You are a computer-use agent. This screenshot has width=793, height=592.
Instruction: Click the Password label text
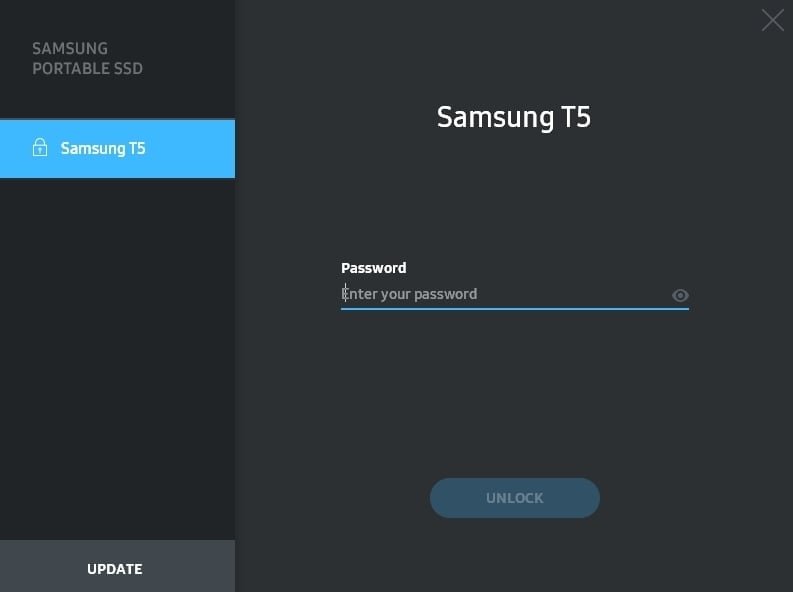[373, 268]
